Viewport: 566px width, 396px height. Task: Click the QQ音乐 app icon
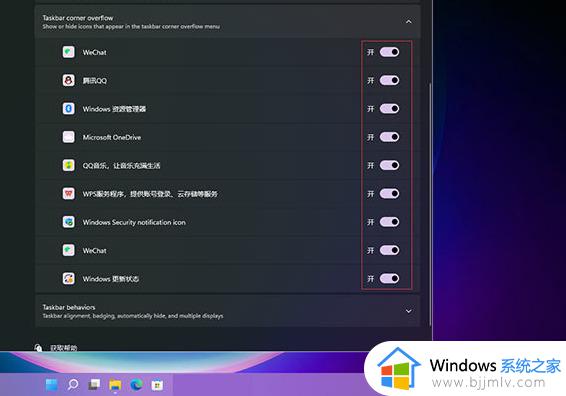[x=69, y=165]
